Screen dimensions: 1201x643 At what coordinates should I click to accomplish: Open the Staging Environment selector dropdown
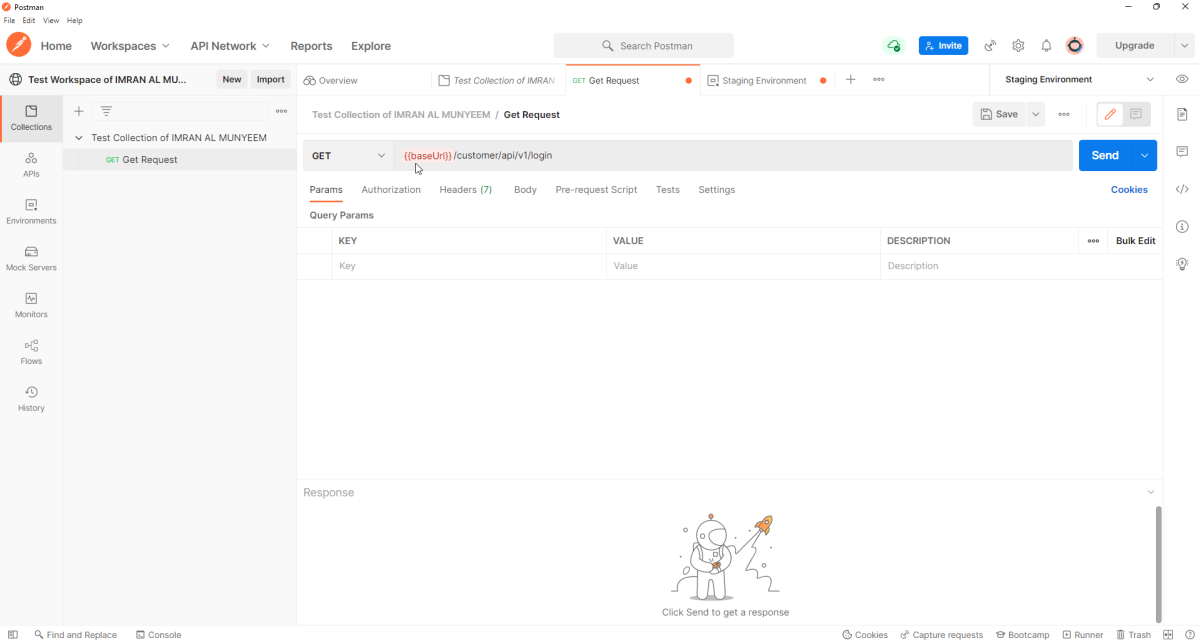pyautogui.click(x=1079, y=80)
